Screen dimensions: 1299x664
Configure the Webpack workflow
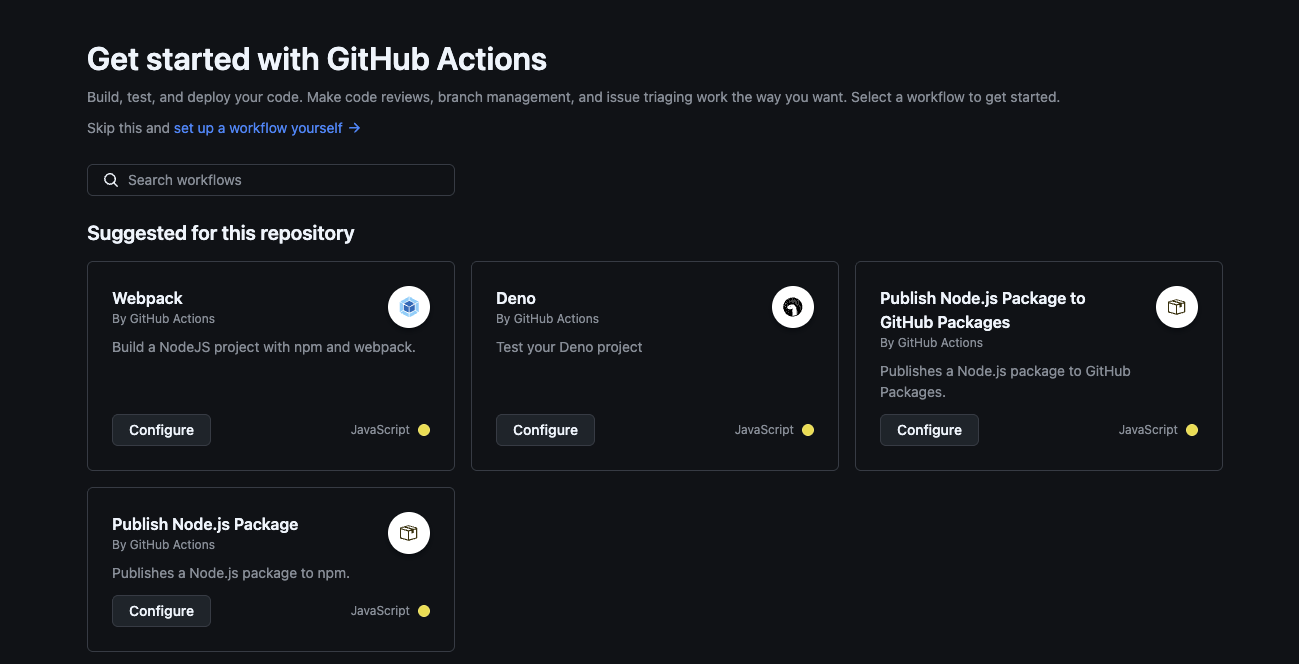pyautogui.click(x=161, y=430)
